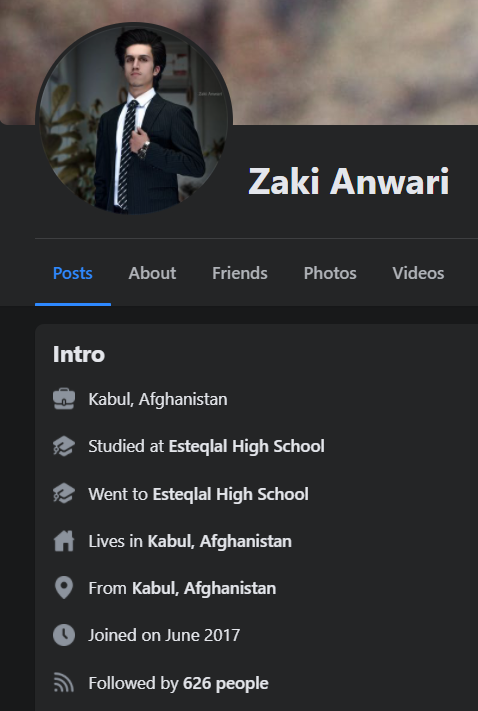
Task: Click the graduation cap beside Went to
Action: click(64, 494)
